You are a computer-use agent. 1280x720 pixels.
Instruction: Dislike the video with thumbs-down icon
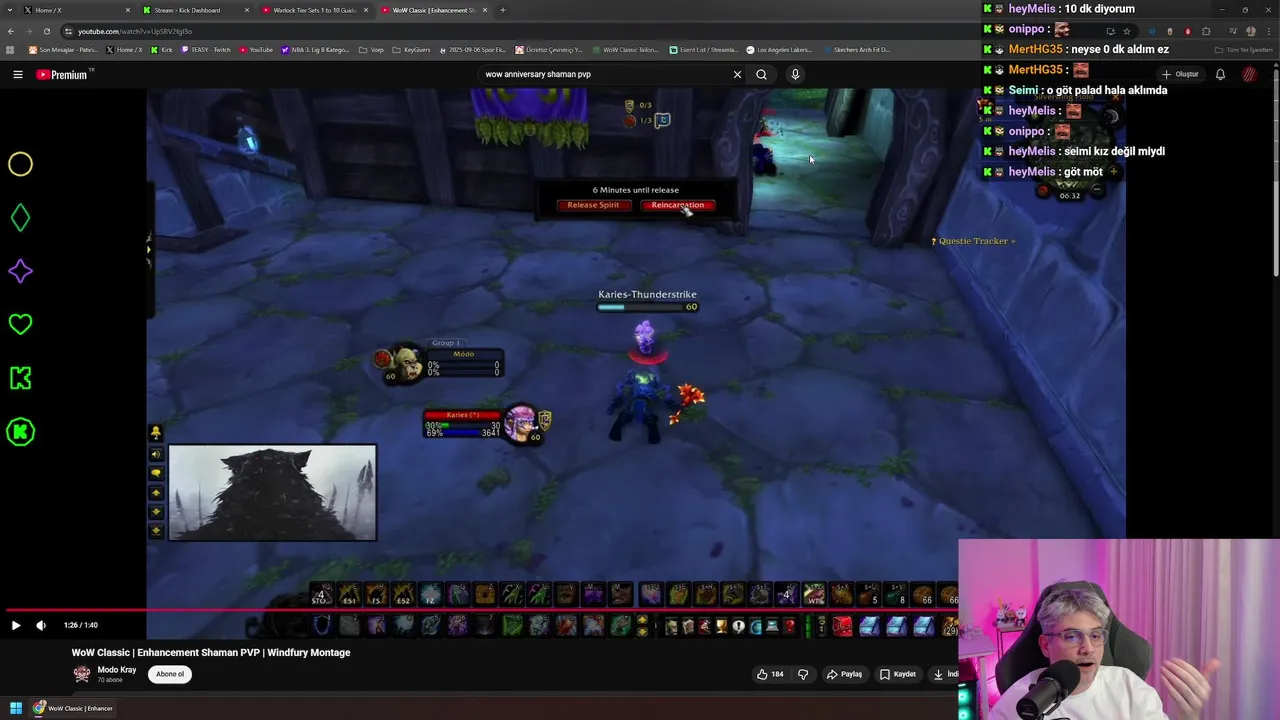(x=803, y=674)
